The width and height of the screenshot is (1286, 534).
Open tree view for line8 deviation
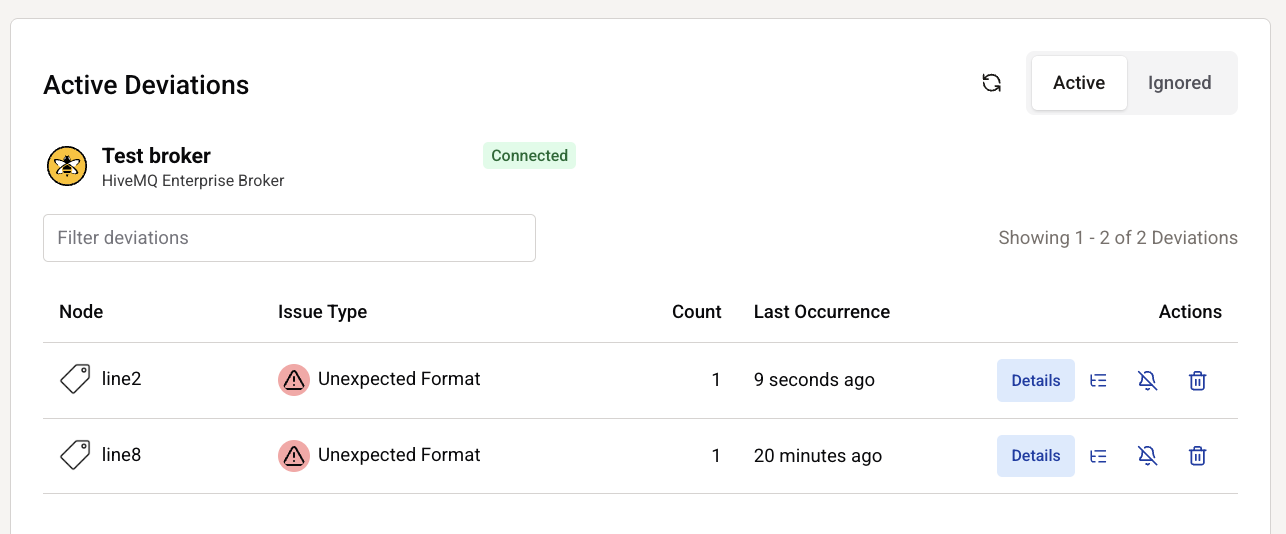[x=1098, y=456]
